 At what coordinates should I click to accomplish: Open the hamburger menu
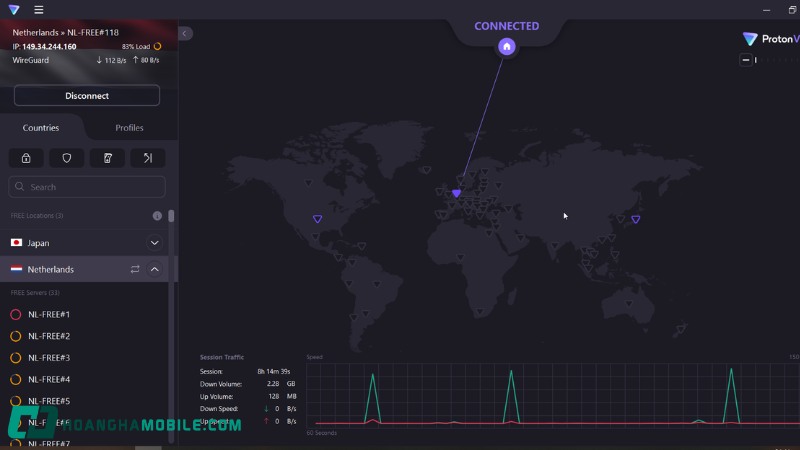pos(39,10)
